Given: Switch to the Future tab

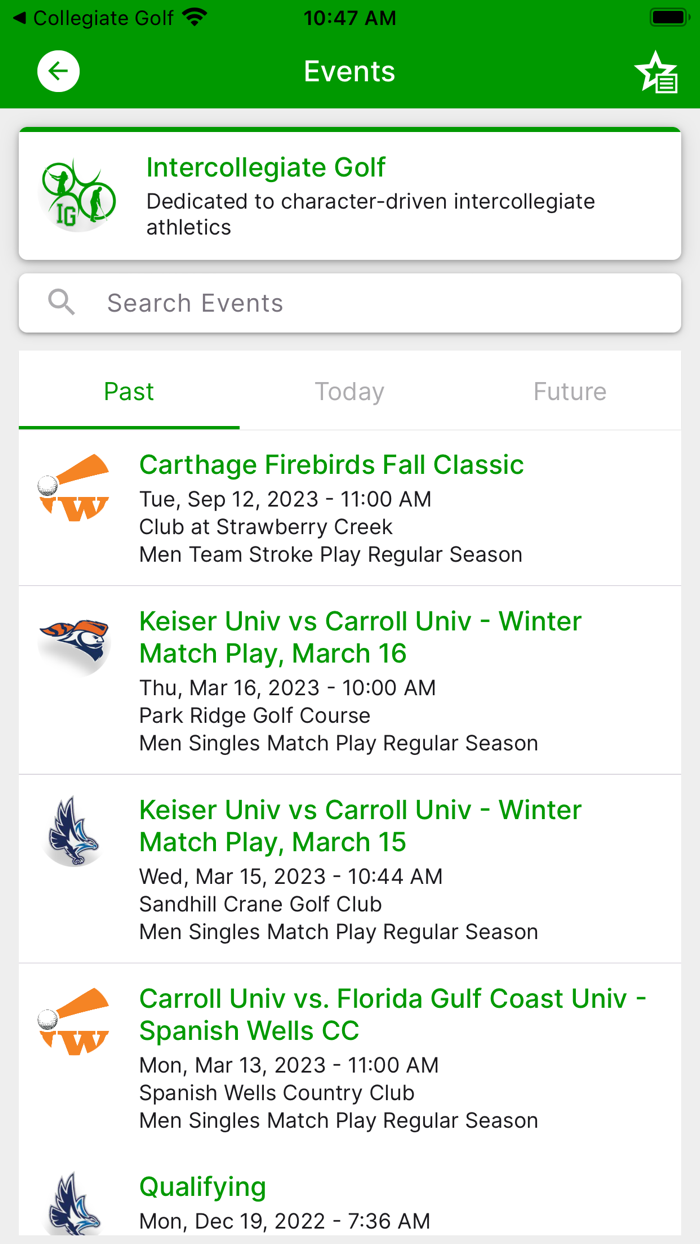Looking at the screenshot, I should 569,391.
